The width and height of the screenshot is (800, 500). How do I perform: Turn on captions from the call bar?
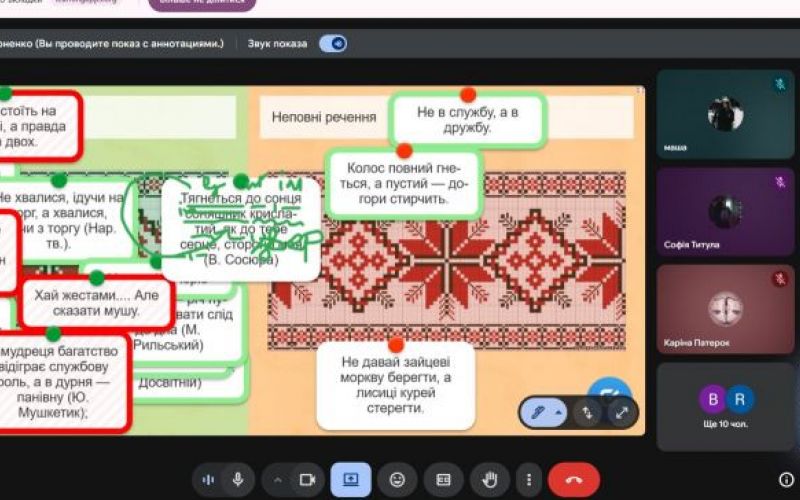click(x=442, y=479)
